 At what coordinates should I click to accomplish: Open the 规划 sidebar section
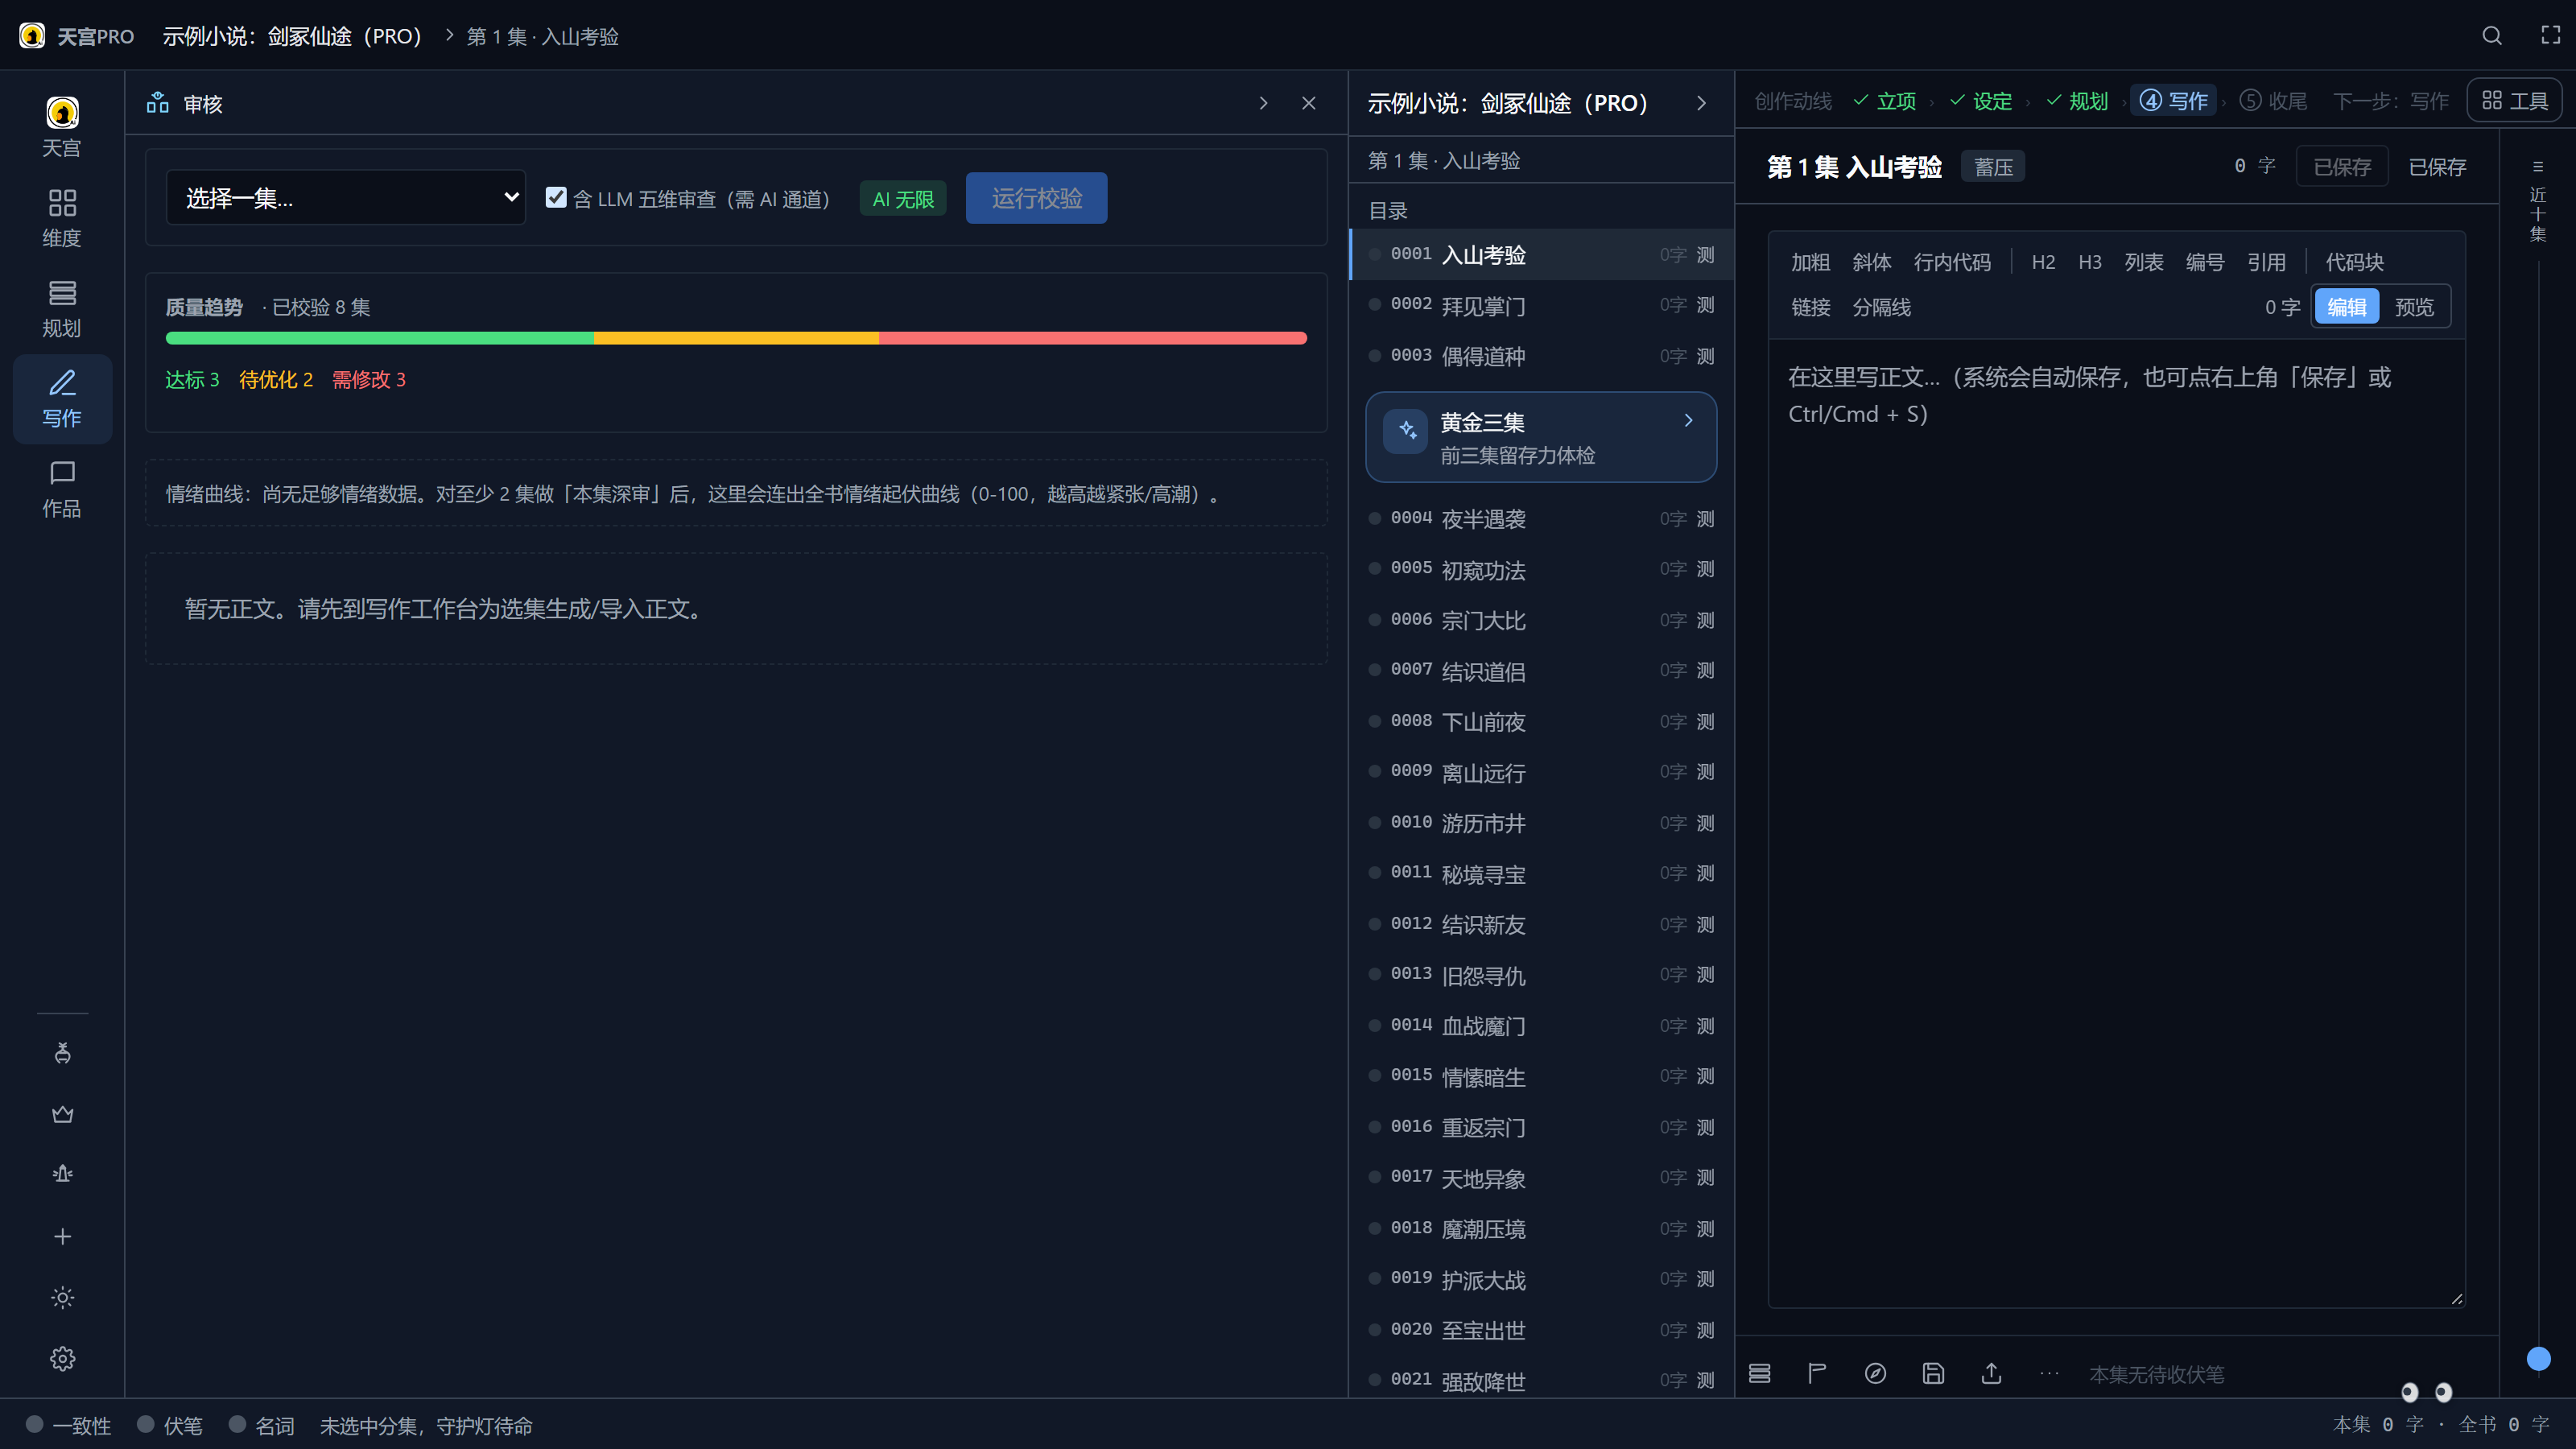pyautogui.click(x=62, y=308)
